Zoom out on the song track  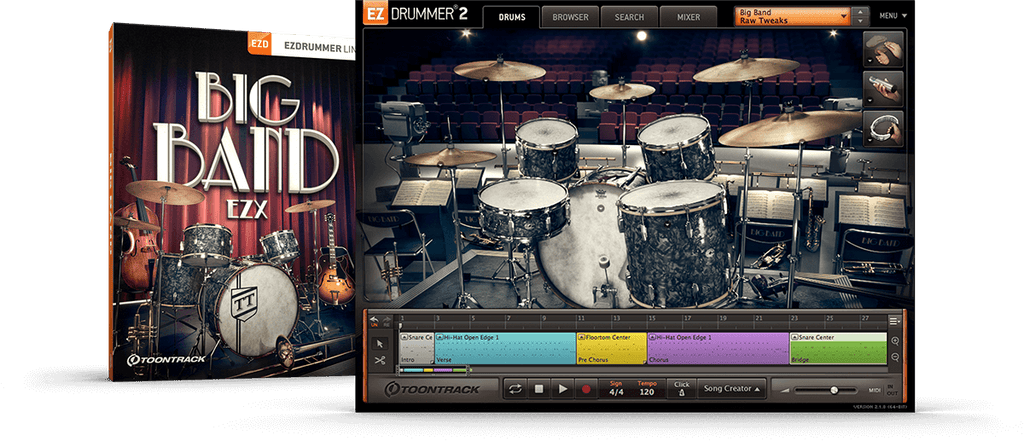895,357
